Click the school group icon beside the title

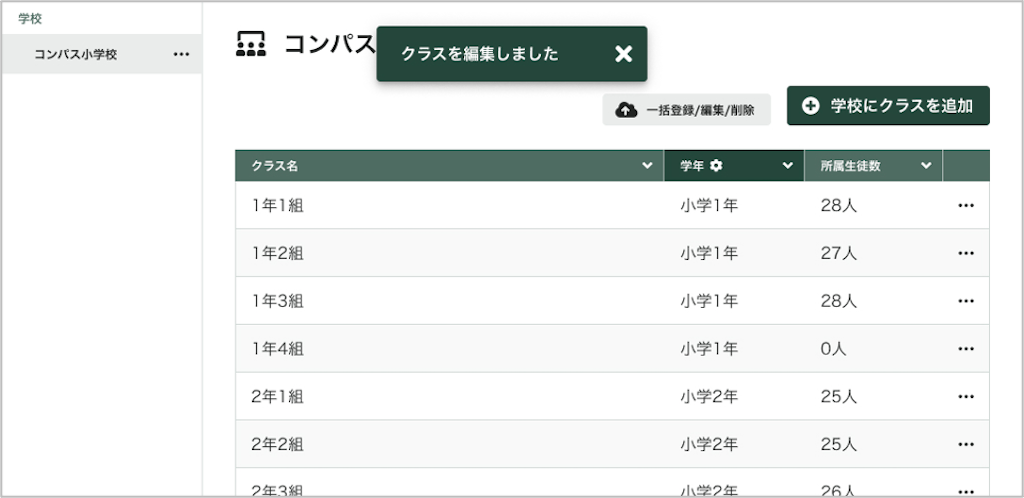click(251, 44)
